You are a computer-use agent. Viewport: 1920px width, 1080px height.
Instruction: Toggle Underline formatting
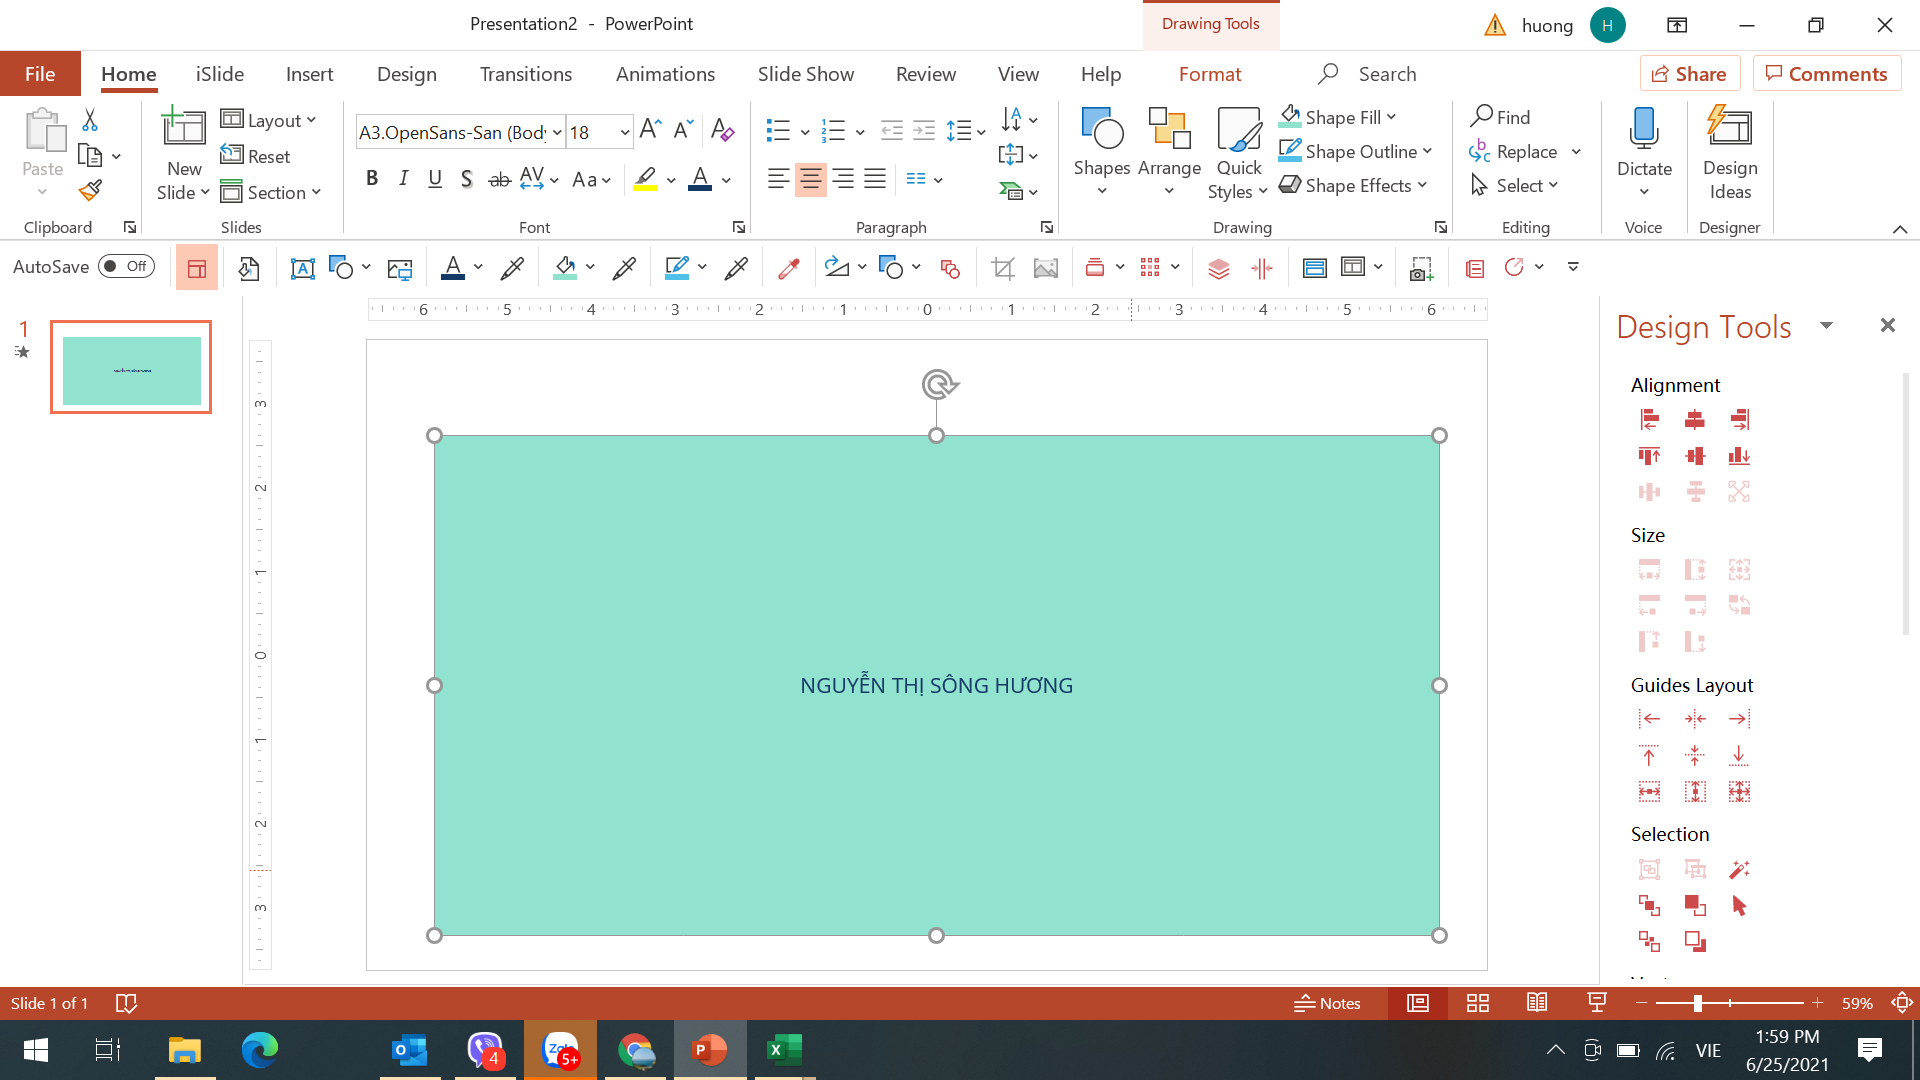435,179
